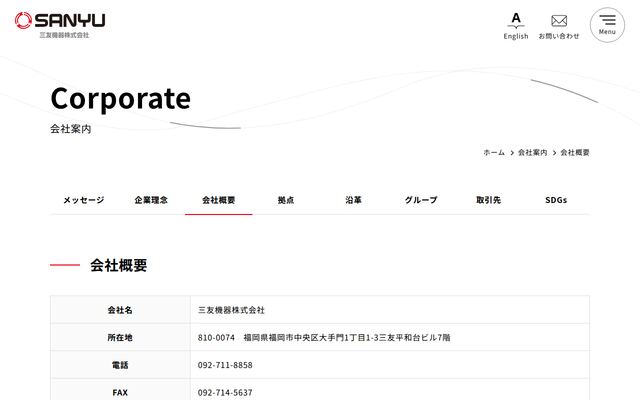Switch to the 拠点 tab
The image size is (640, 400).
tap(286, 200)
